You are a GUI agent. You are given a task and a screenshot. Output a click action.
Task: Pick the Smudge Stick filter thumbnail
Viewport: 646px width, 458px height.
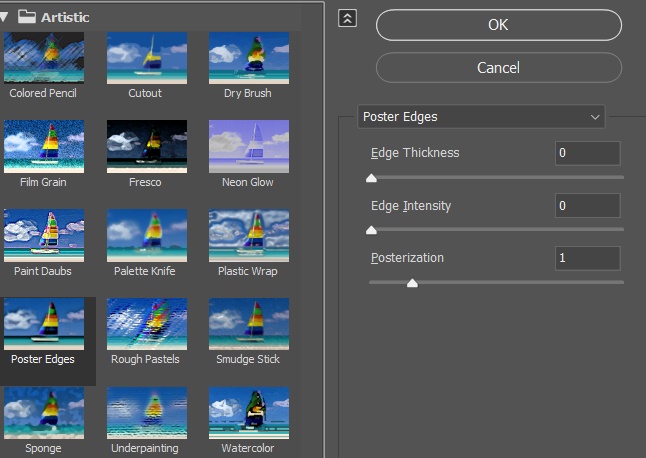pos(249,324)
